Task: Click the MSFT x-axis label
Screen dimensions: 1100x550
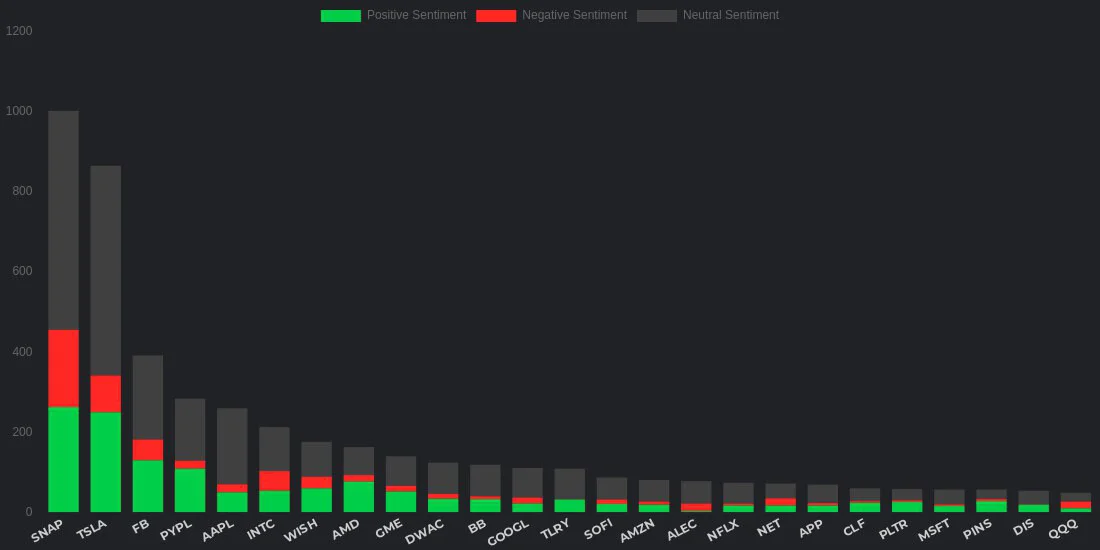Action: point(936,530)
